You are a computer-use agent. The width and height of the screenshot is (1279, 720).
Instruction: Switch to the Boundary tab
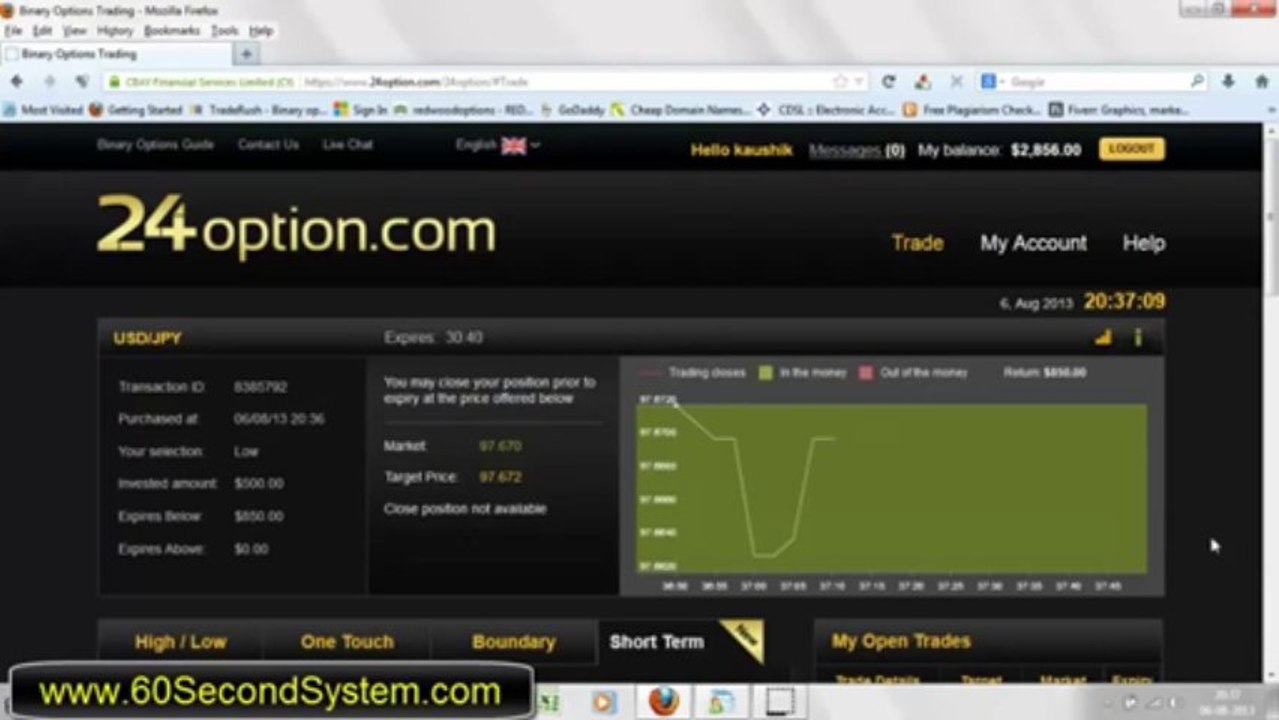(513, 642)
